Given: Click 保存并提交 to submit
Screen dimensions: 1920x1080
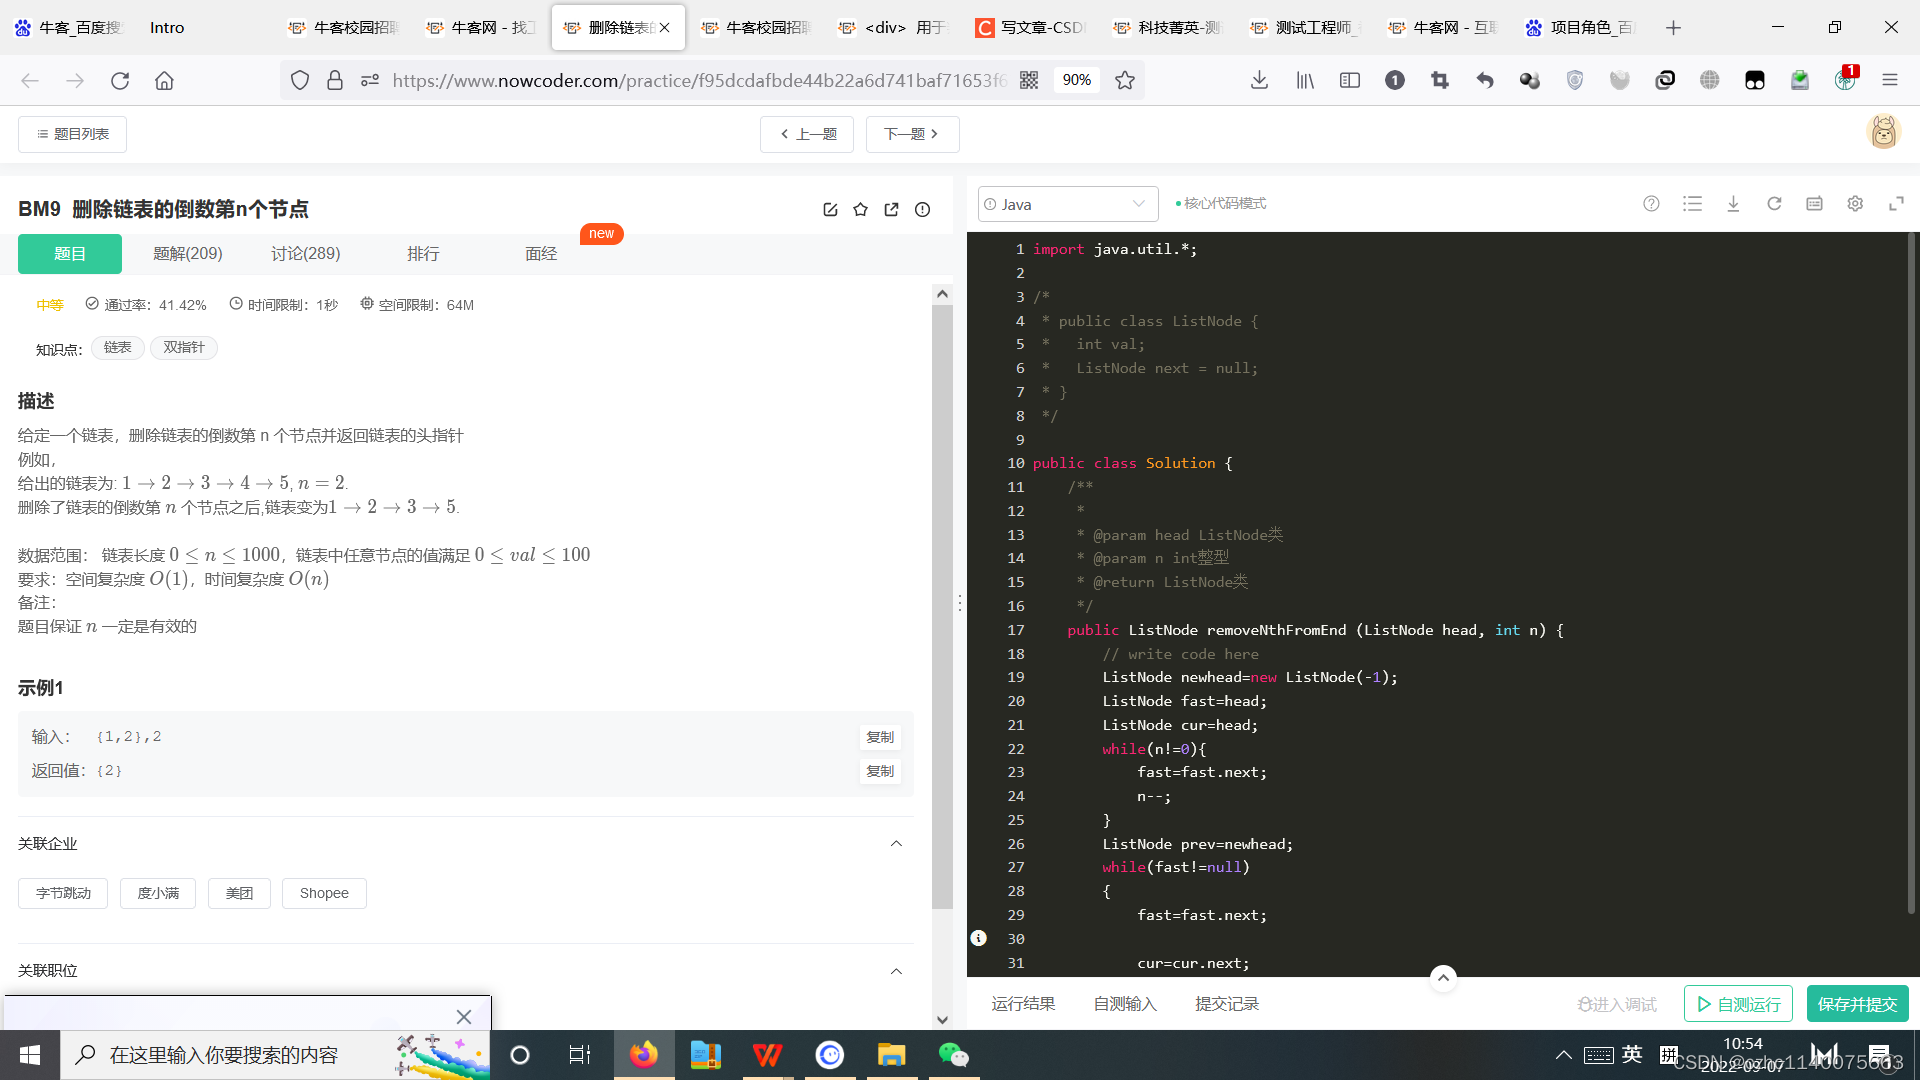Looking at the screenshot, I should (x=1858, y=1004).
